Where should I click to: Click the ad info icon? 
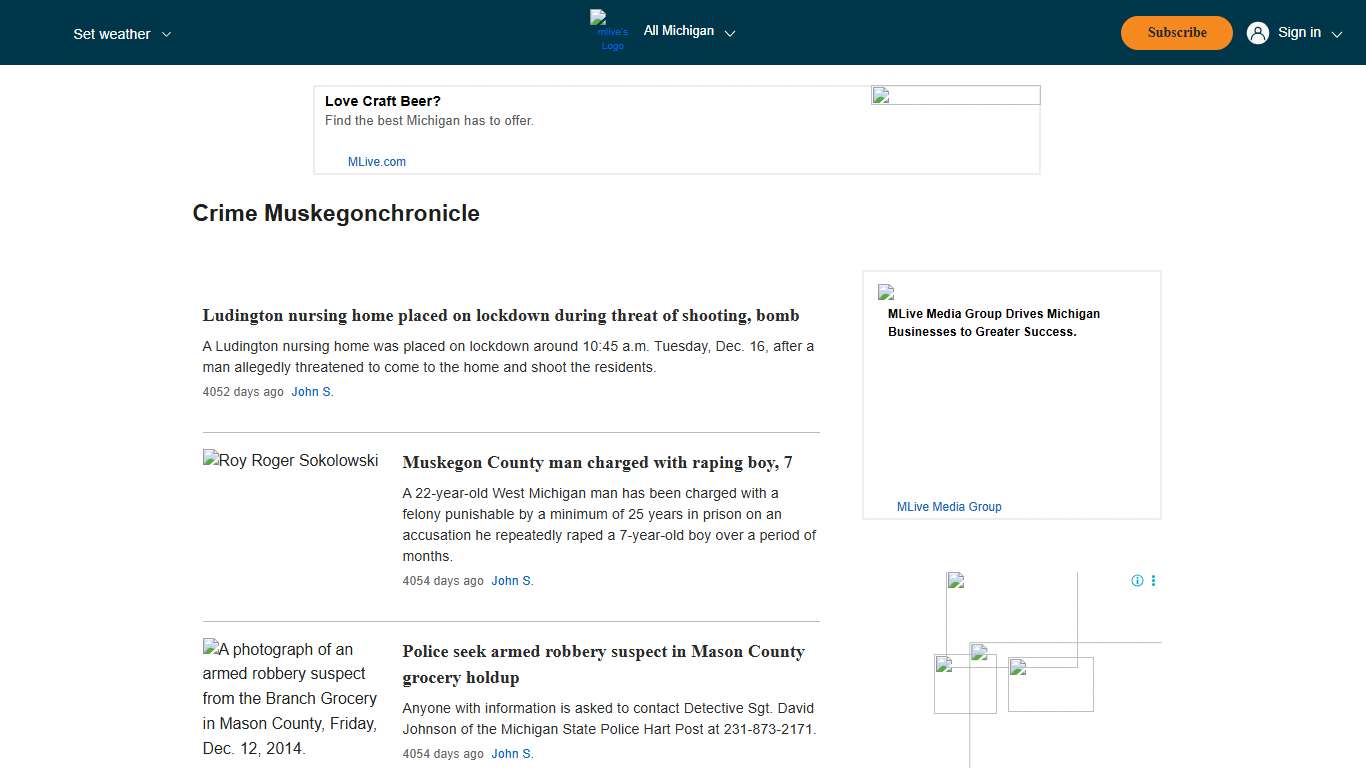1137,581
